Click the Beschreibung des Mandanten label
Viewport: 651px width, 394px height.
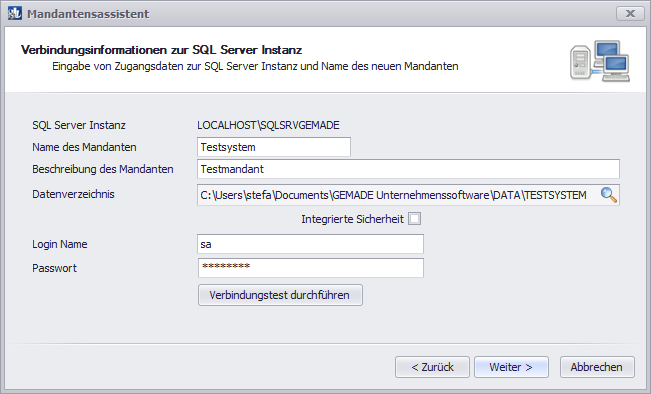[x=103, y=169]
